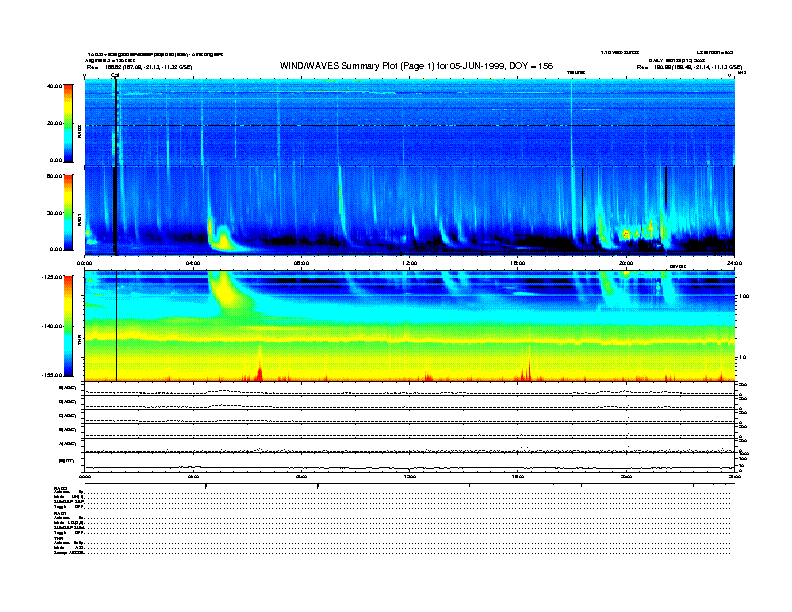Click the 12:00 label on bottom time axis
Viewport: 792px width, 612px height.
coord(409,476)
